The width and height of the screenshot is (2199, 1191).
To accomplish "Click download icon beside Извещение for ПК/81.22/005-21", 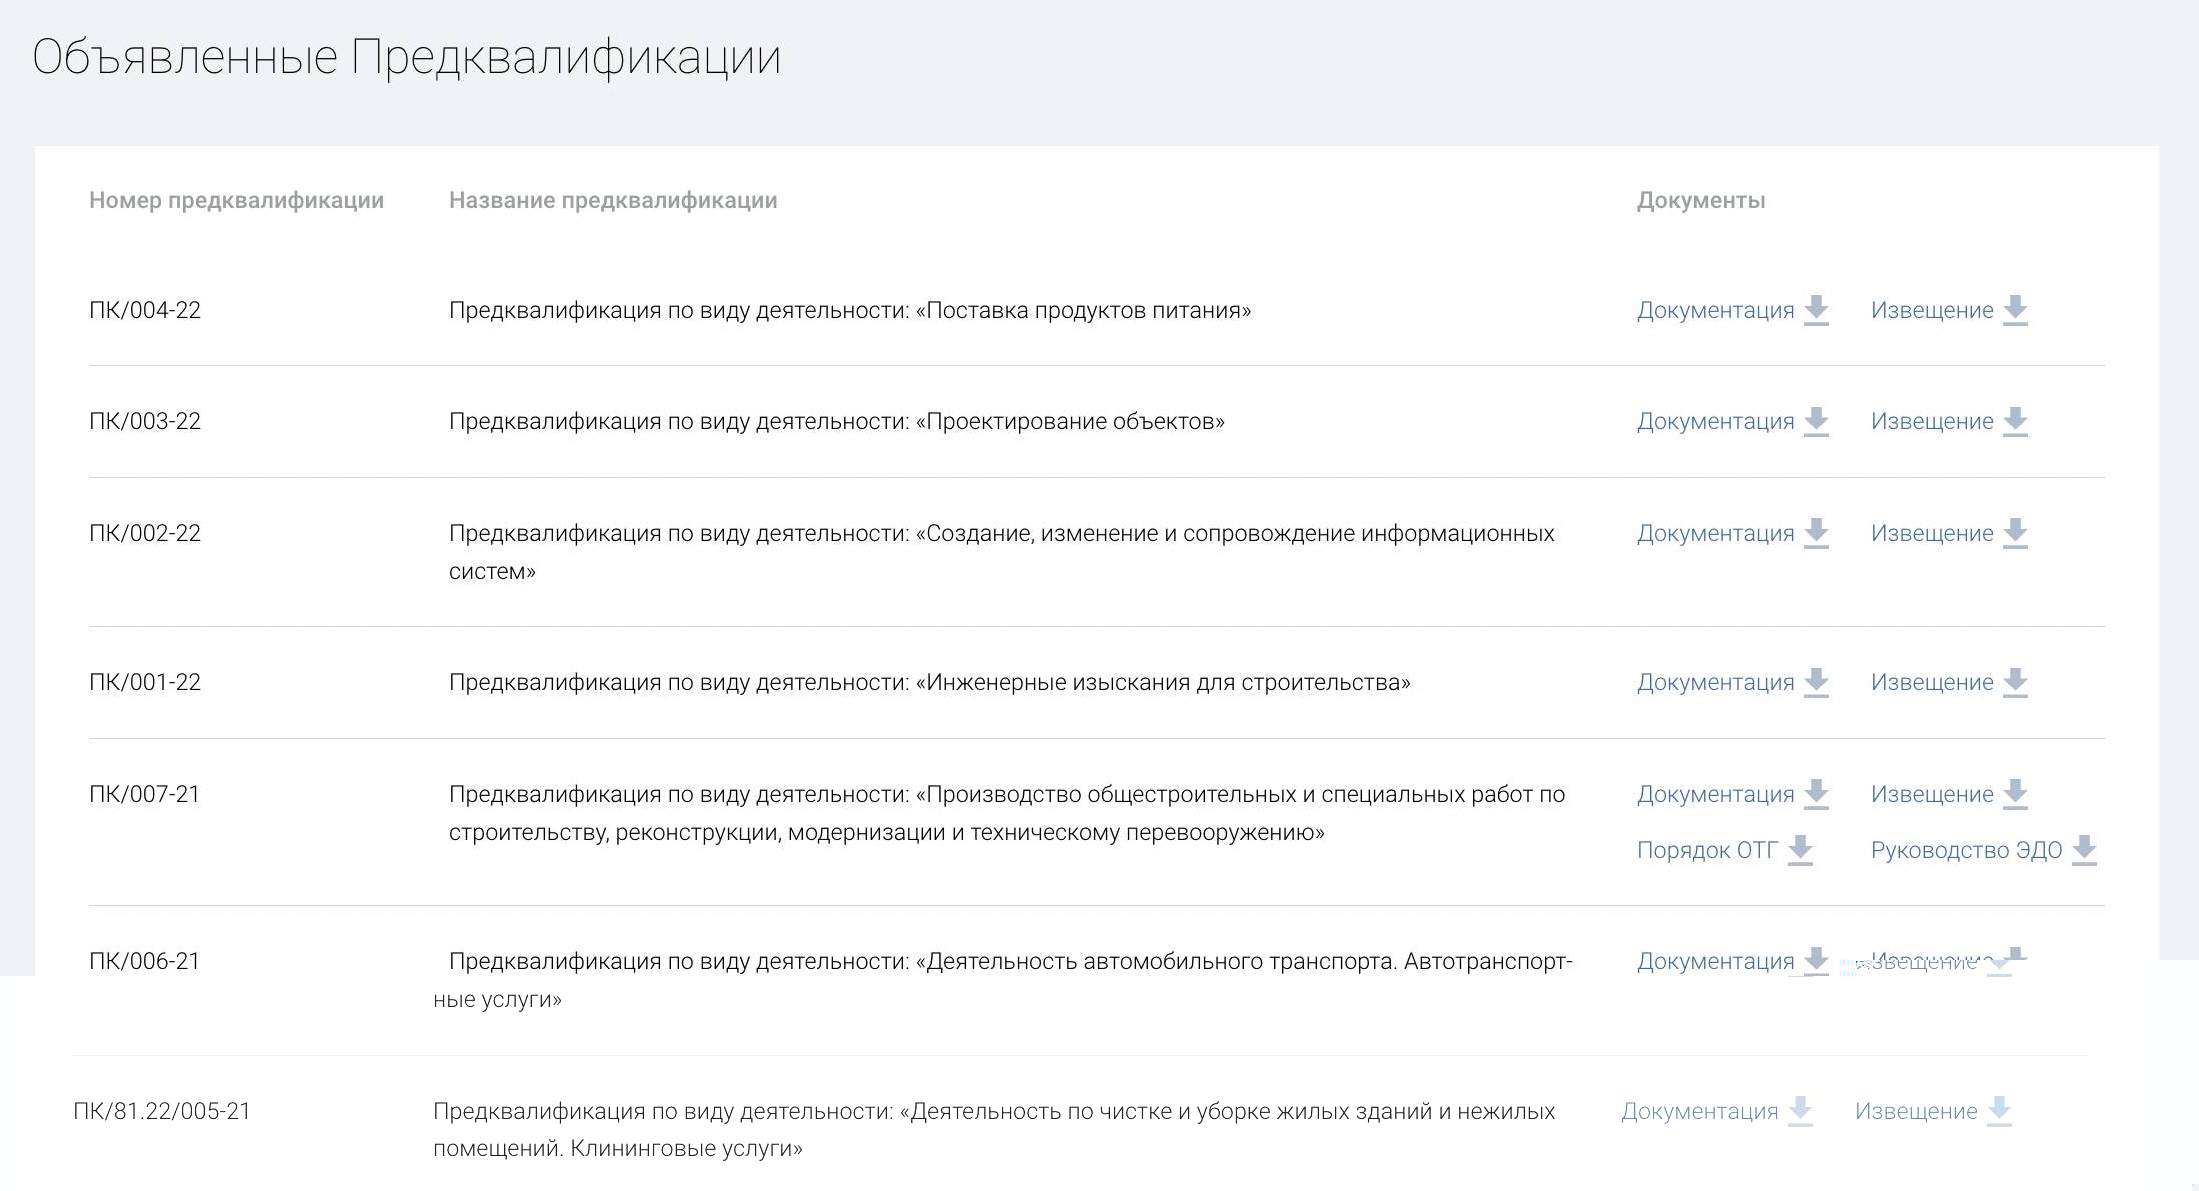I will [1999, 1112].
